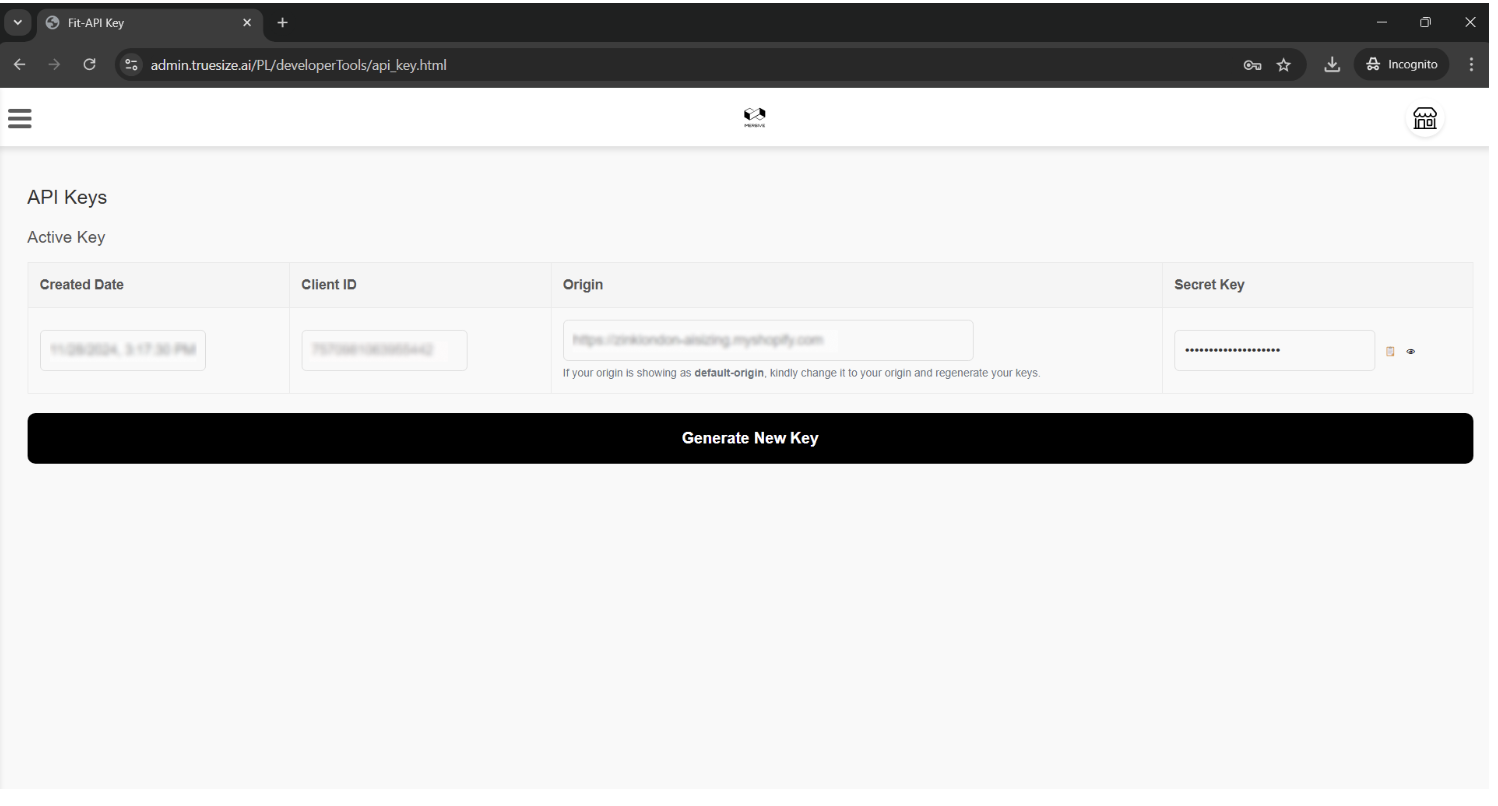Close the Fit-API Key tab
Screen dimensions: 1498x806
(247, 22)
